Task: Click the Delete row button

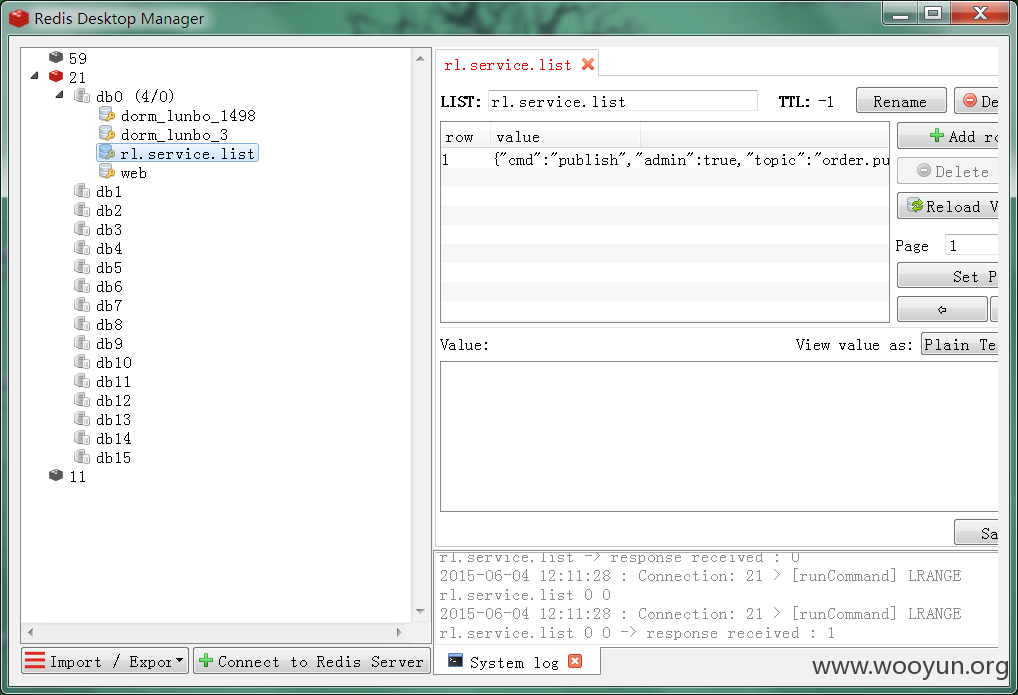Action: coord(949,171)
